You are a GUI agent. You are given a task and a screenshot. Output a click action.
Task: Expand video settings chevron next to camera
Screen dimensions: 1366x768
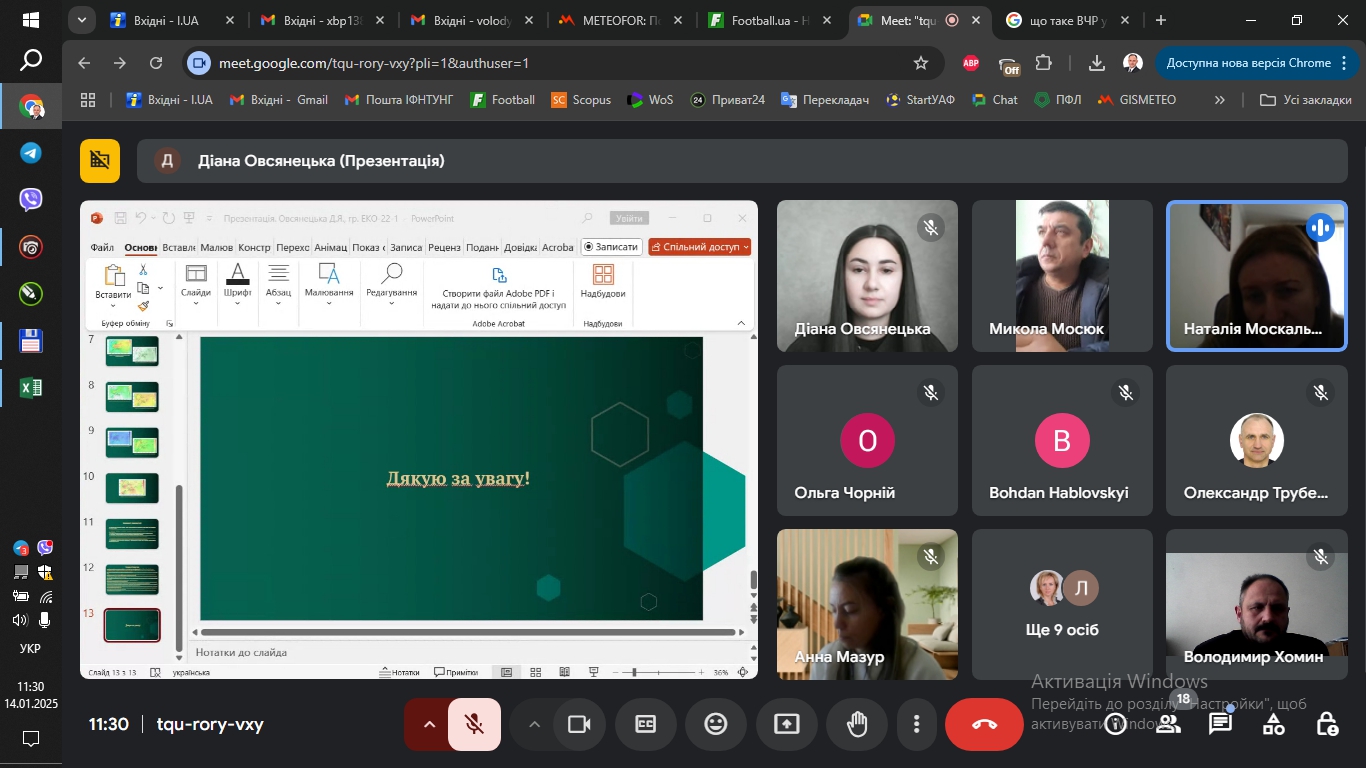(534, 724)
